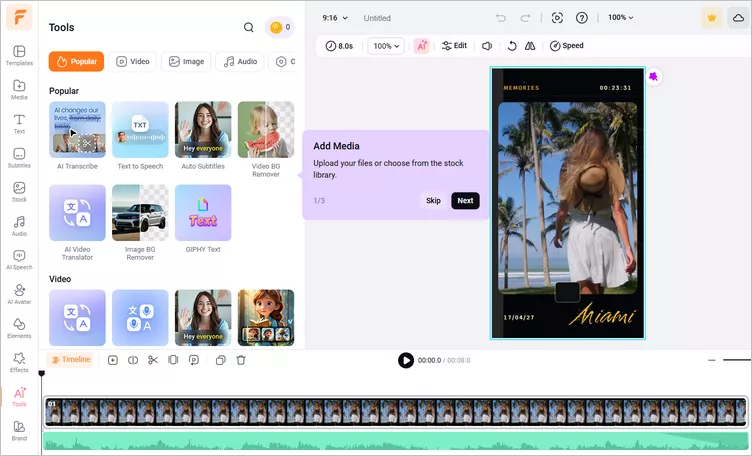This screenshot has height=456, width=752.
Task: Select the Audio tab in Tools
Action: click(x=240, y=61)
